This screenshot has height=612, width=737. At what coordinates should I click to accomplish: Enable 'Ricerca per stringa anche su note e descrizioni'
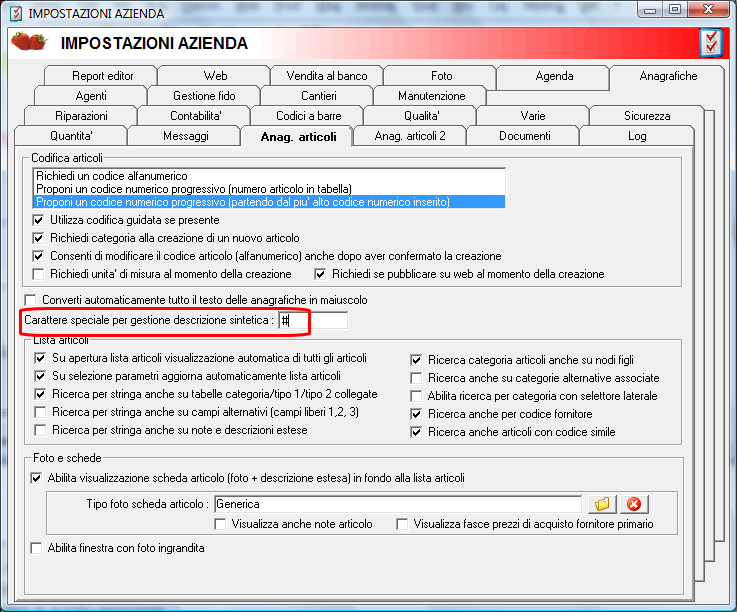(40, 430)
